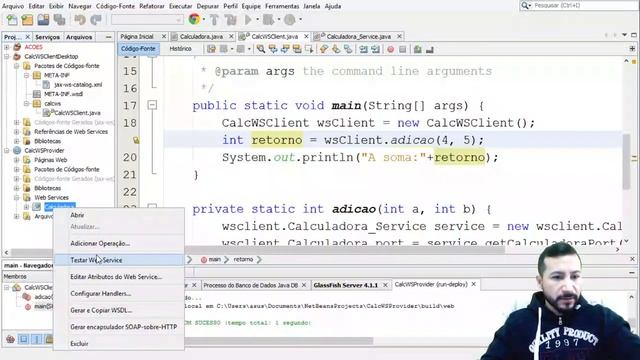Click the Clean and Build icon
Image resolution: width=640 pixels, height=360 pixels.
231,20
